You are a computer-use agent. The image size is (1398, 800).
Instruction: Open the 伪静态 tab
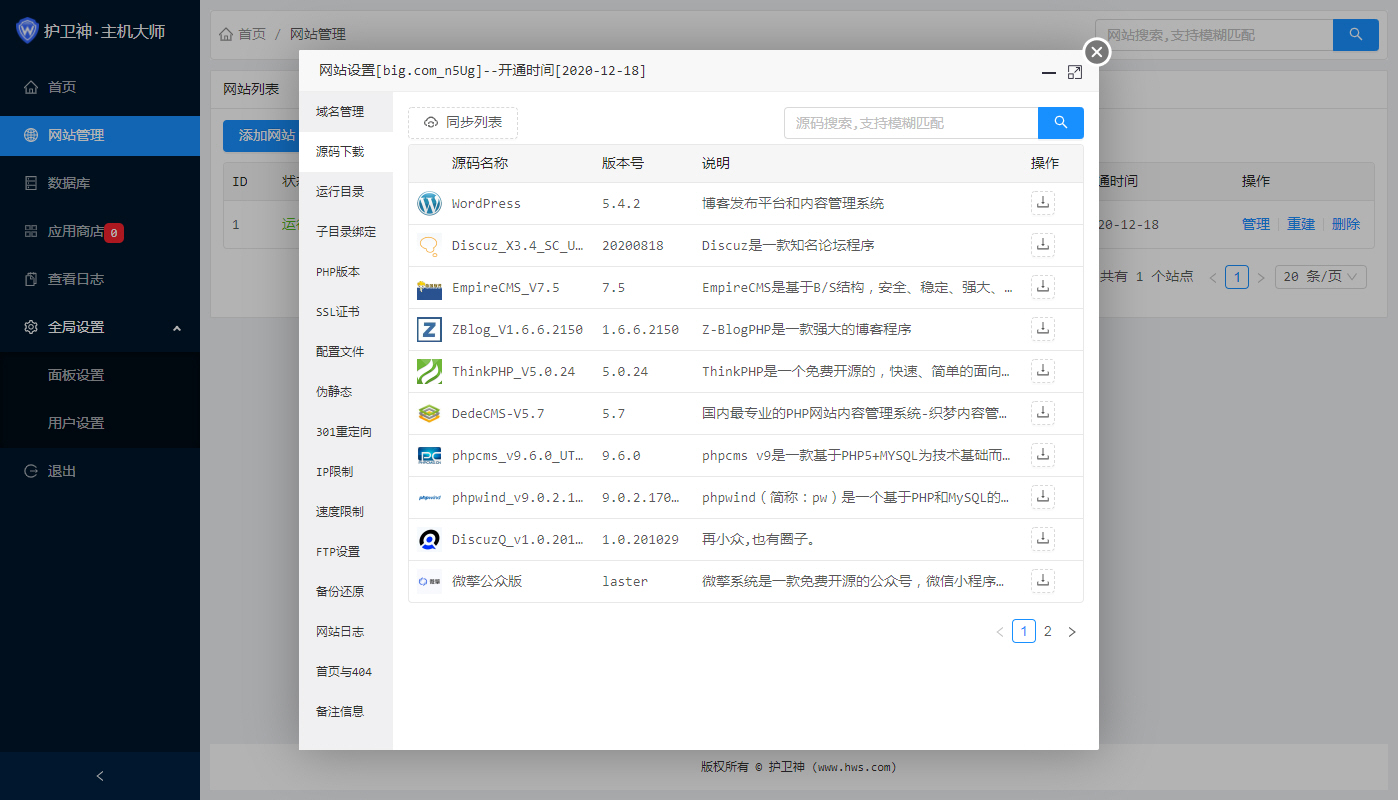point(346,392)
